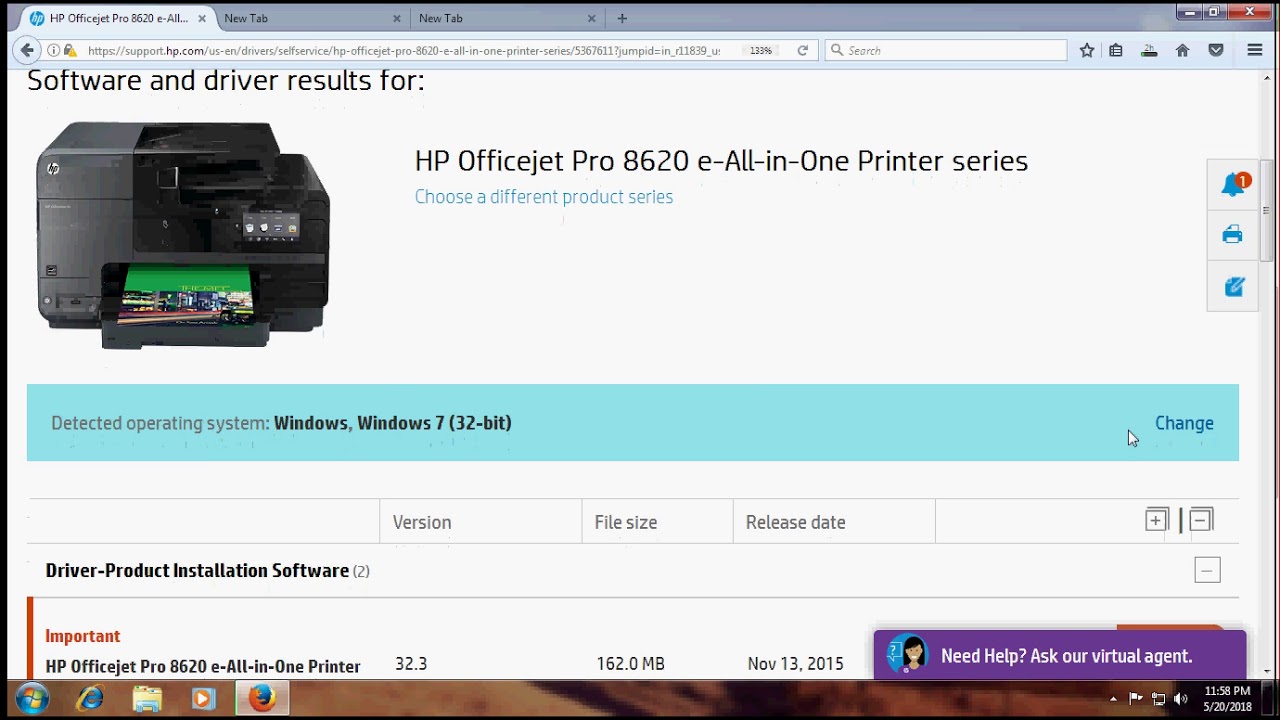The height and width of the screenshot is (720, 1280).
Task: Save to Pocket icon
Action: pyautogui.click(x=1216, y=50)
